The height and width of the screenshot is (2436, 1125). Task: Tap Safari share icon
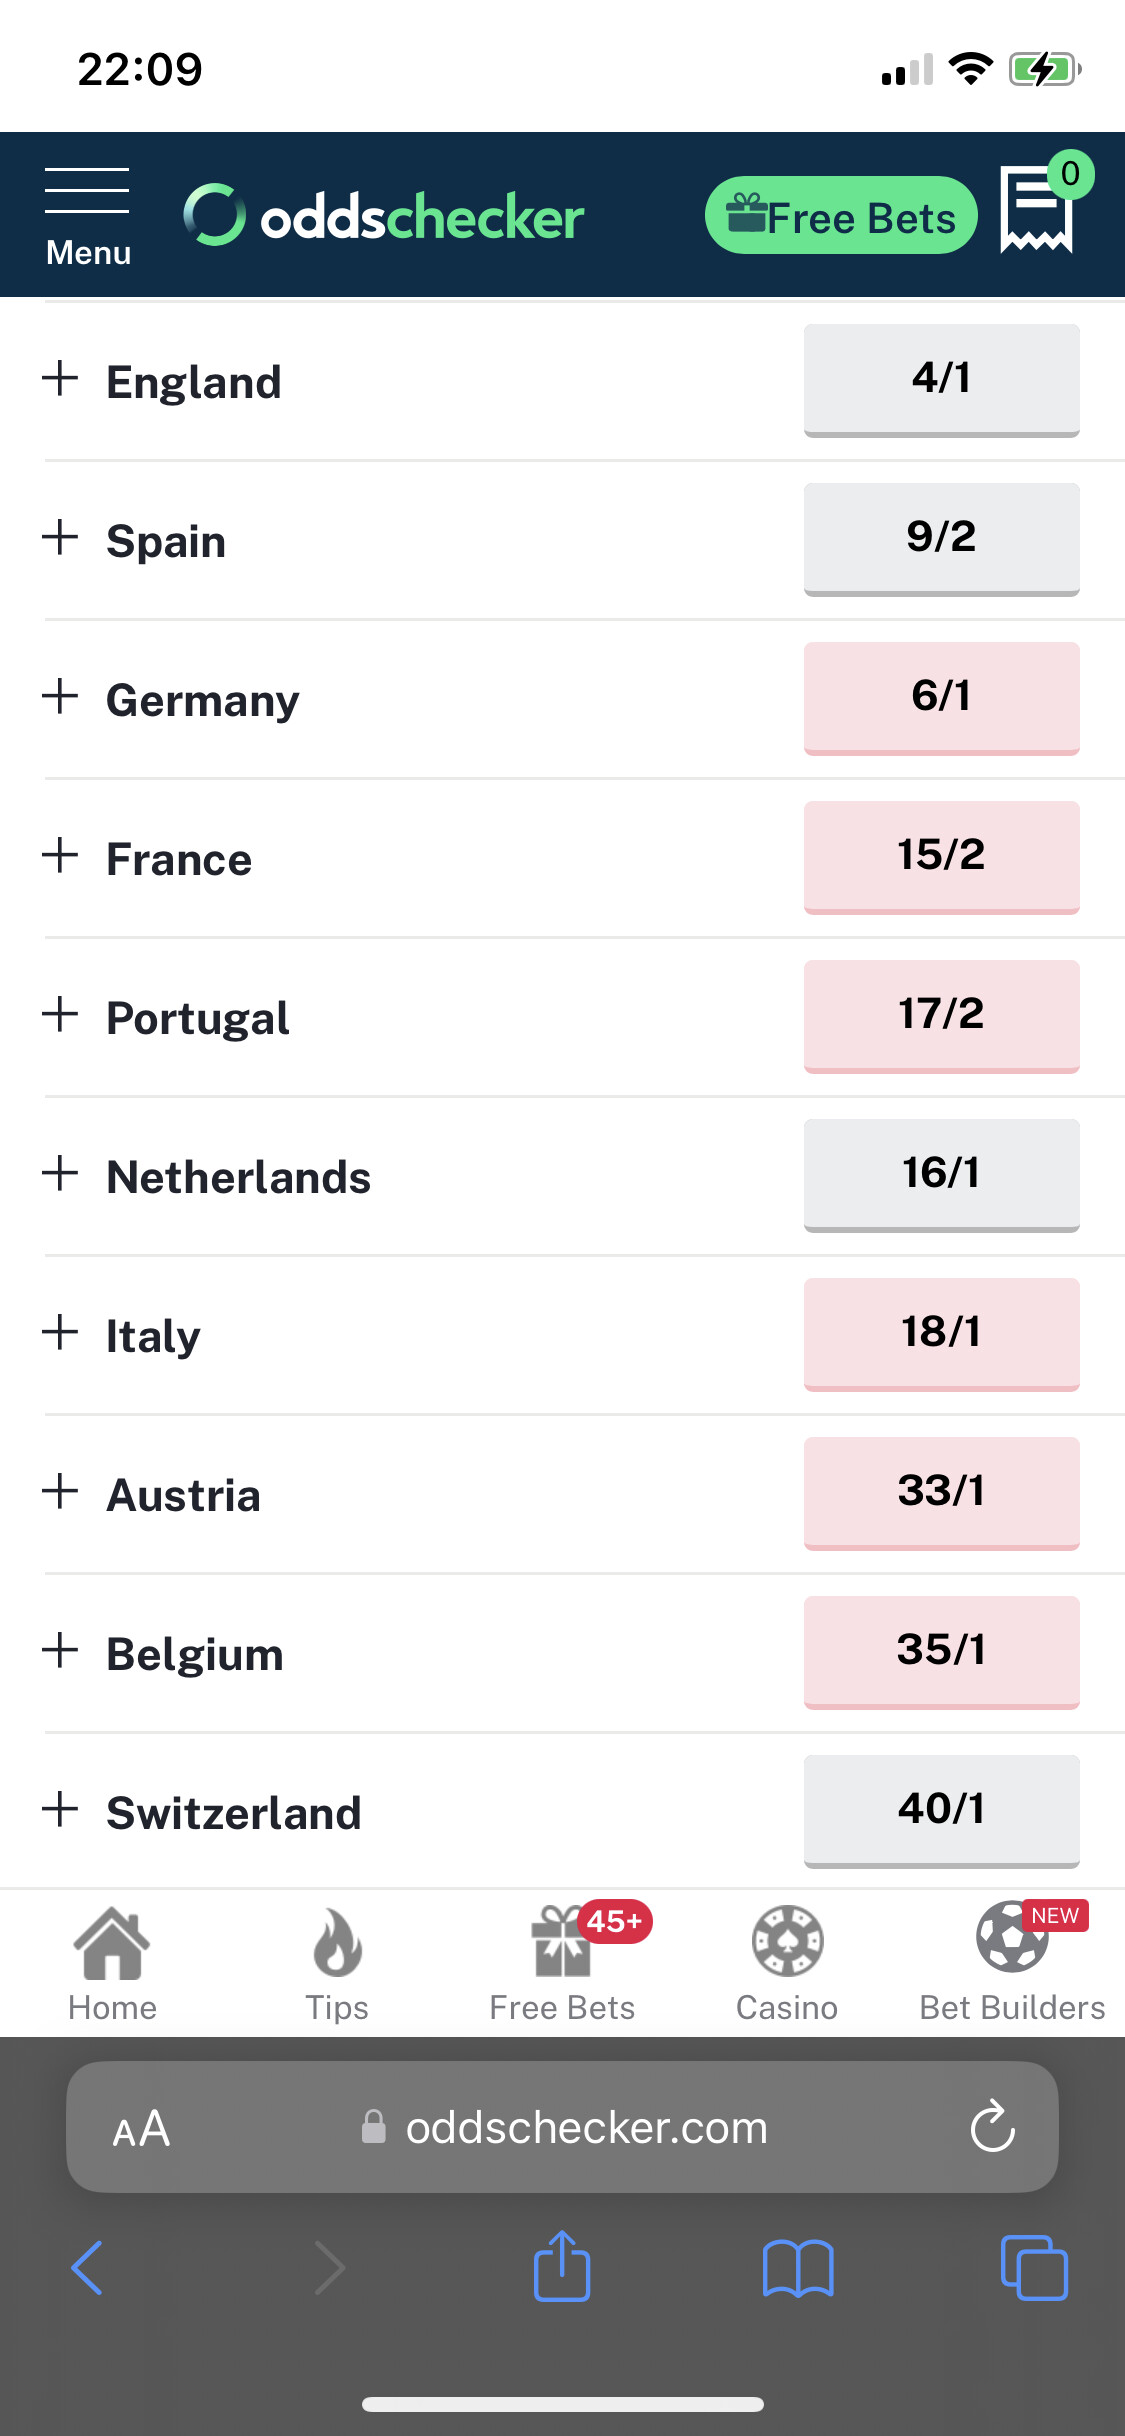[x=562, y=2266]
